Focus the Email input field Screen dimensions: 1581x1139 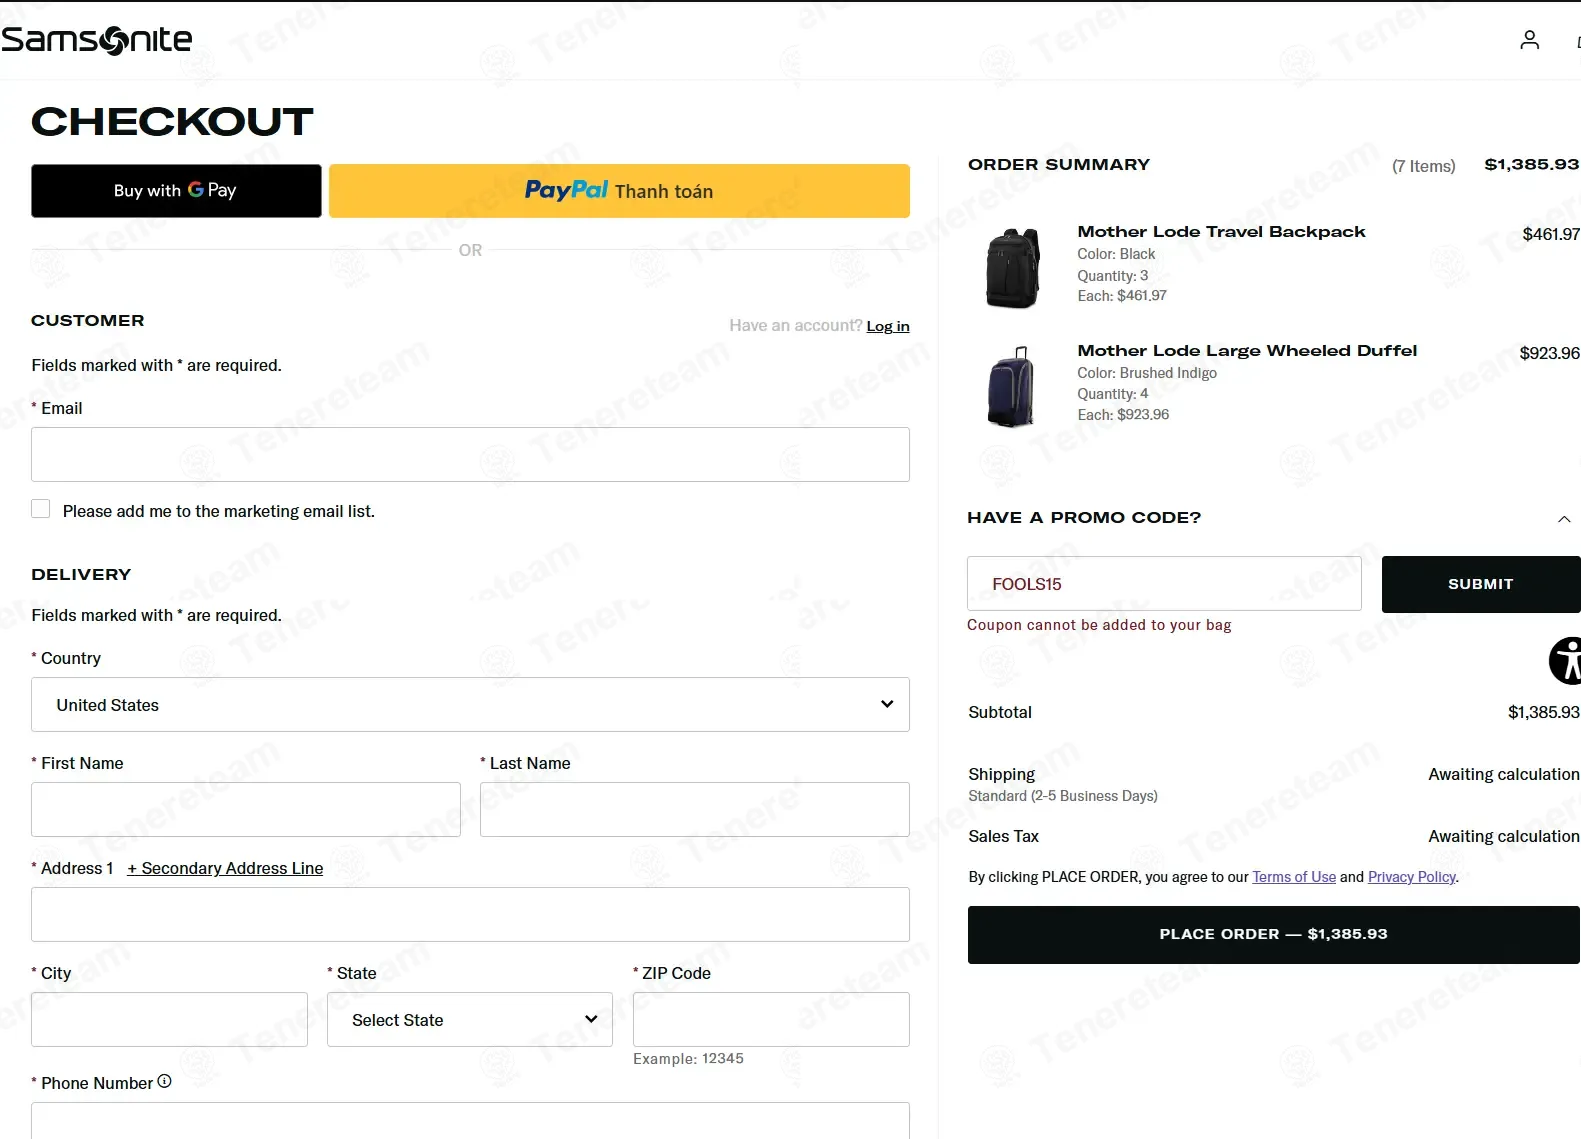coord(470,455)
